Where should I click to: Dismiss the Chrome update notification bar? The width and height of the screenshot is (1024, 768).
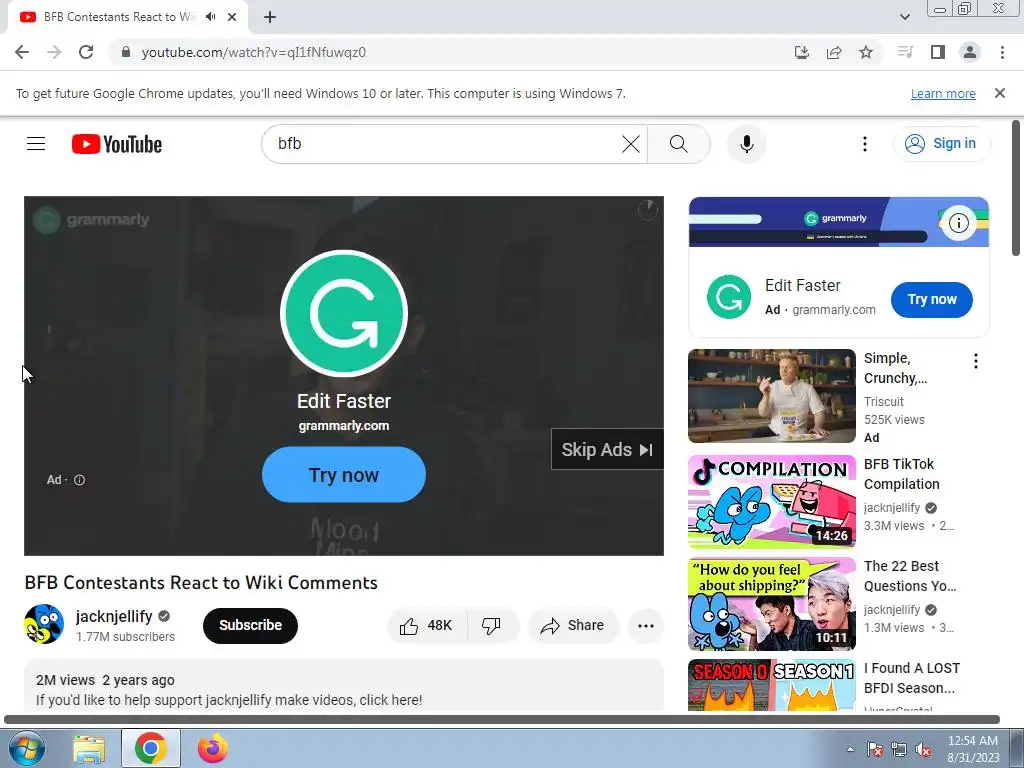1000,93
